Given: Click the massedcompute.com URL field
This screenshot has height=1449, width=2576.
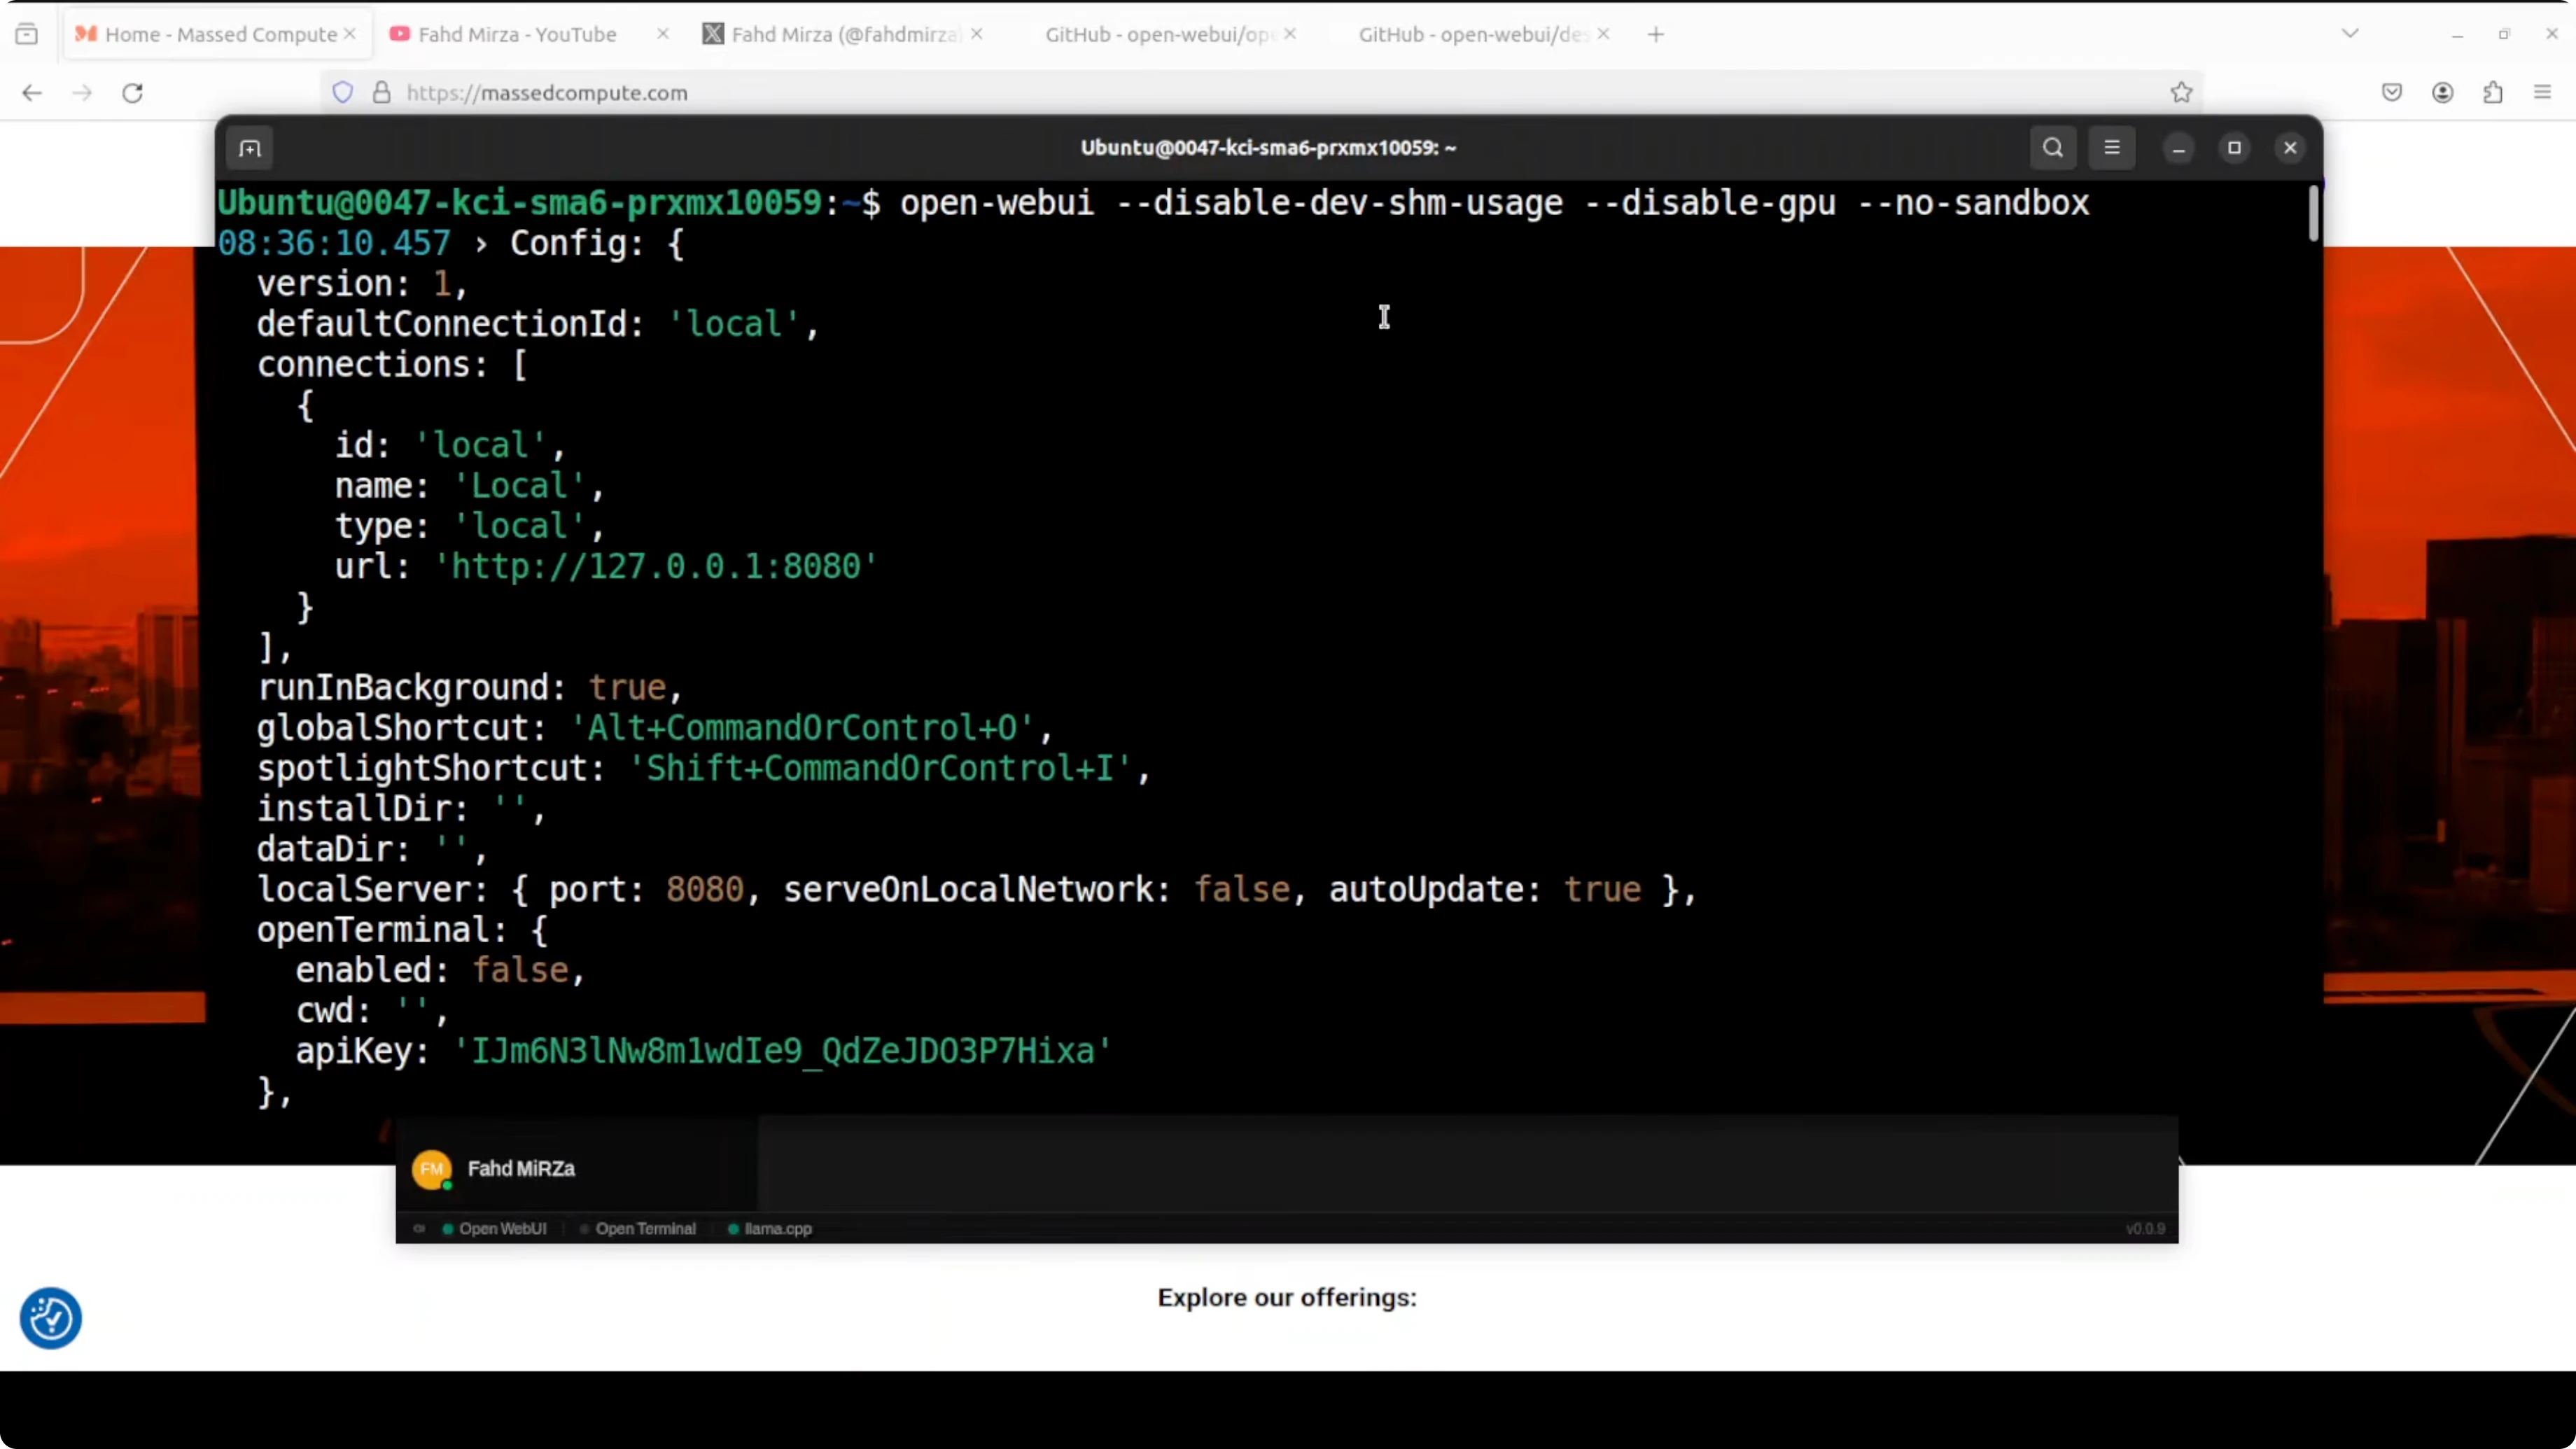Looking at the screenshot, I should [x=1200, y=93].
